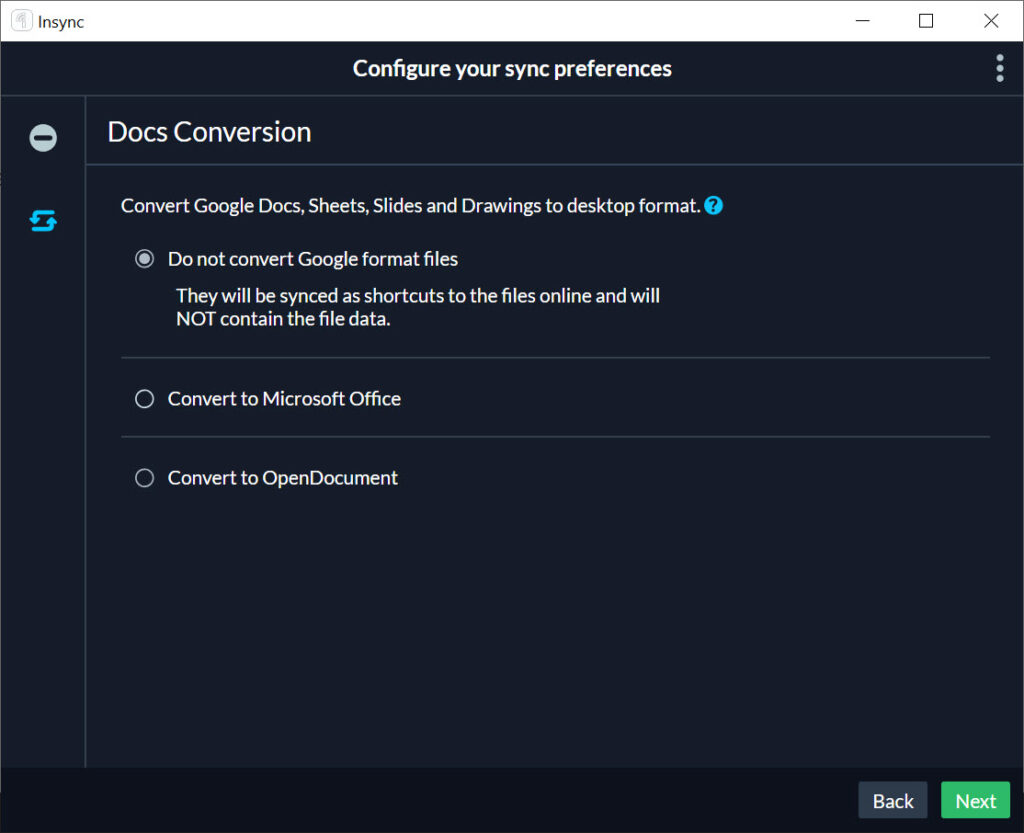
Task: Click the 'They will be synced as shortcuts' note
Action: 418,307
